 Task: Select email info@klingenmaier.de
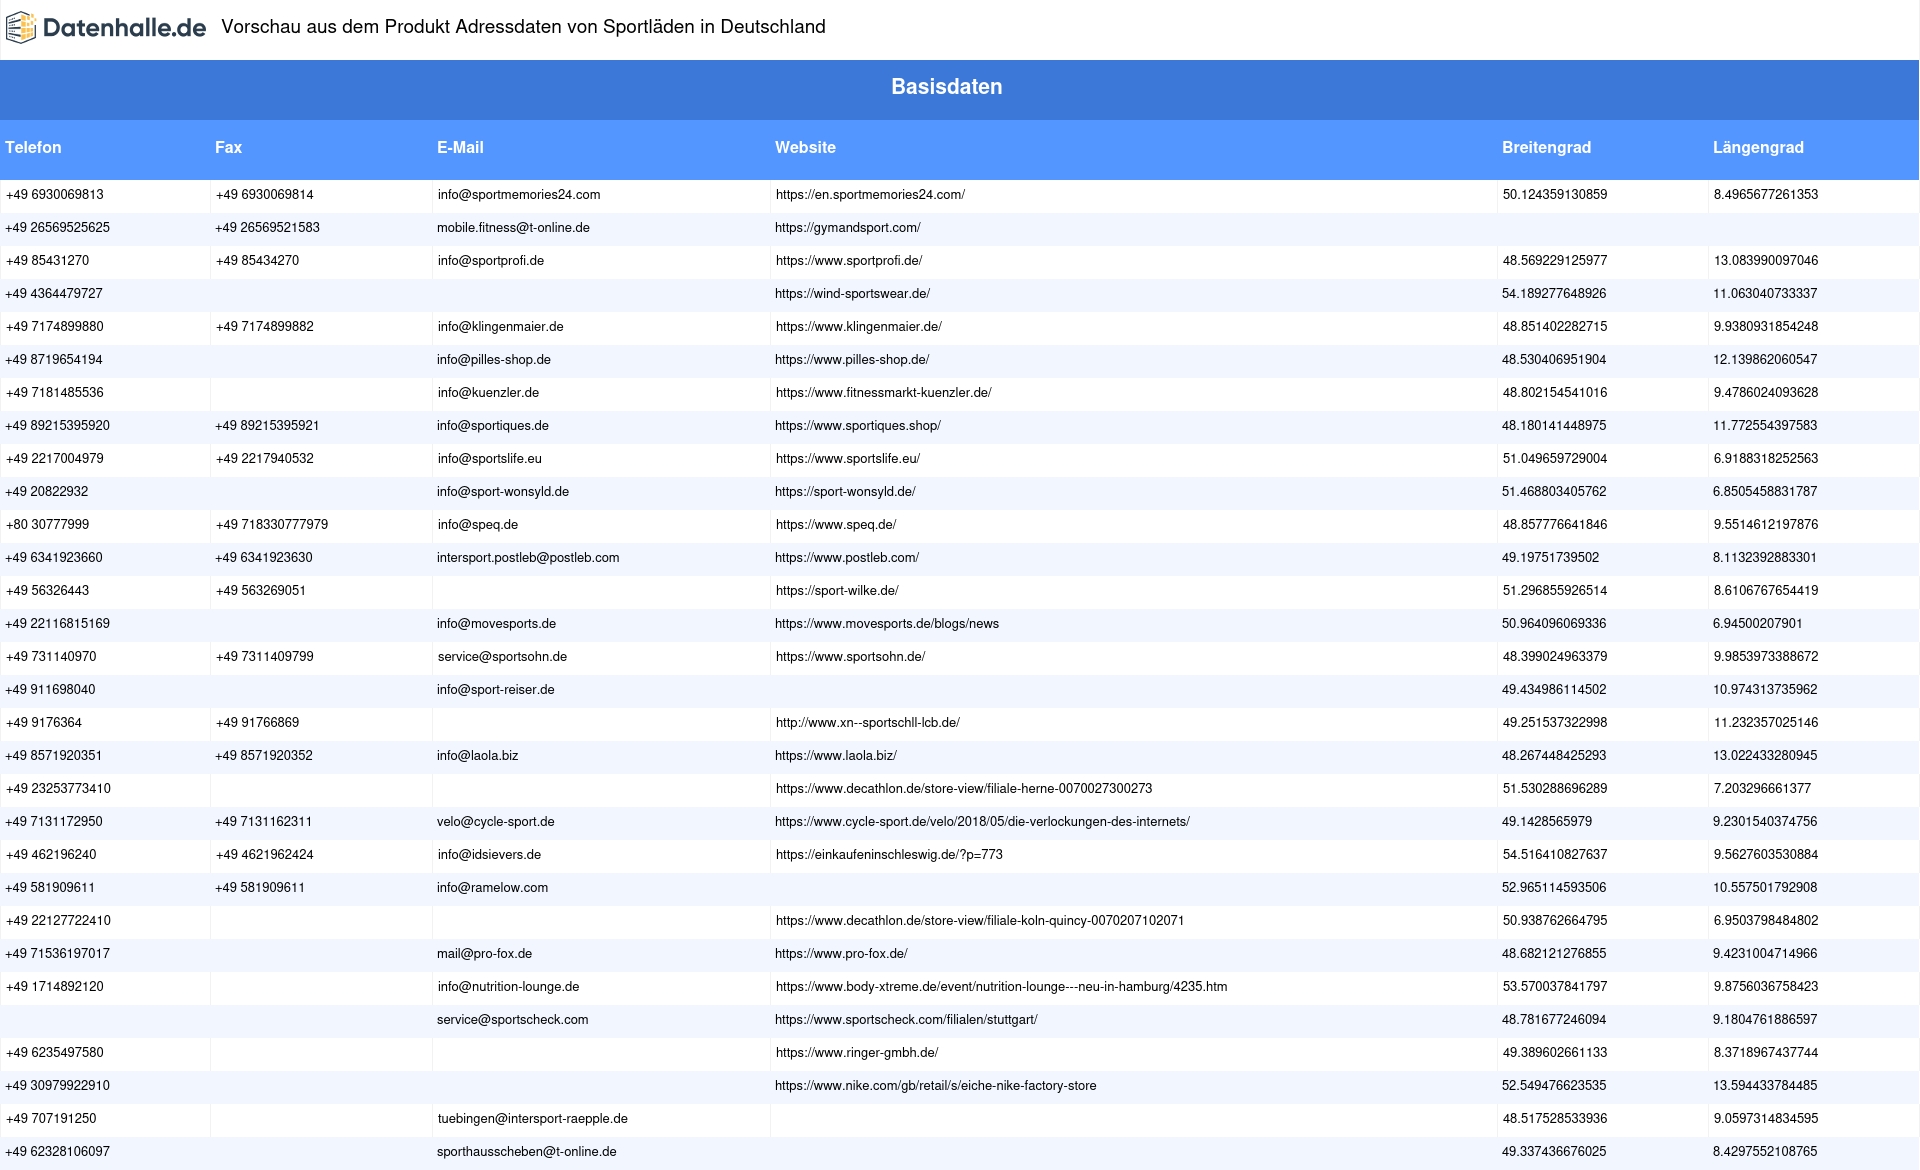500,327
